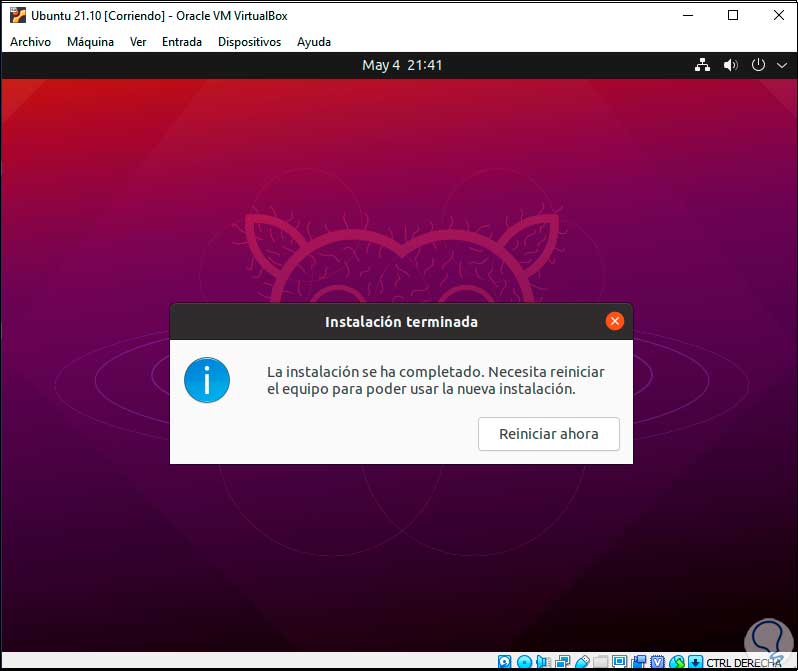The height and width of the screenshot is (671, 798).
Task: Maximize the VirtualBox window
Action: coord(733,15)
